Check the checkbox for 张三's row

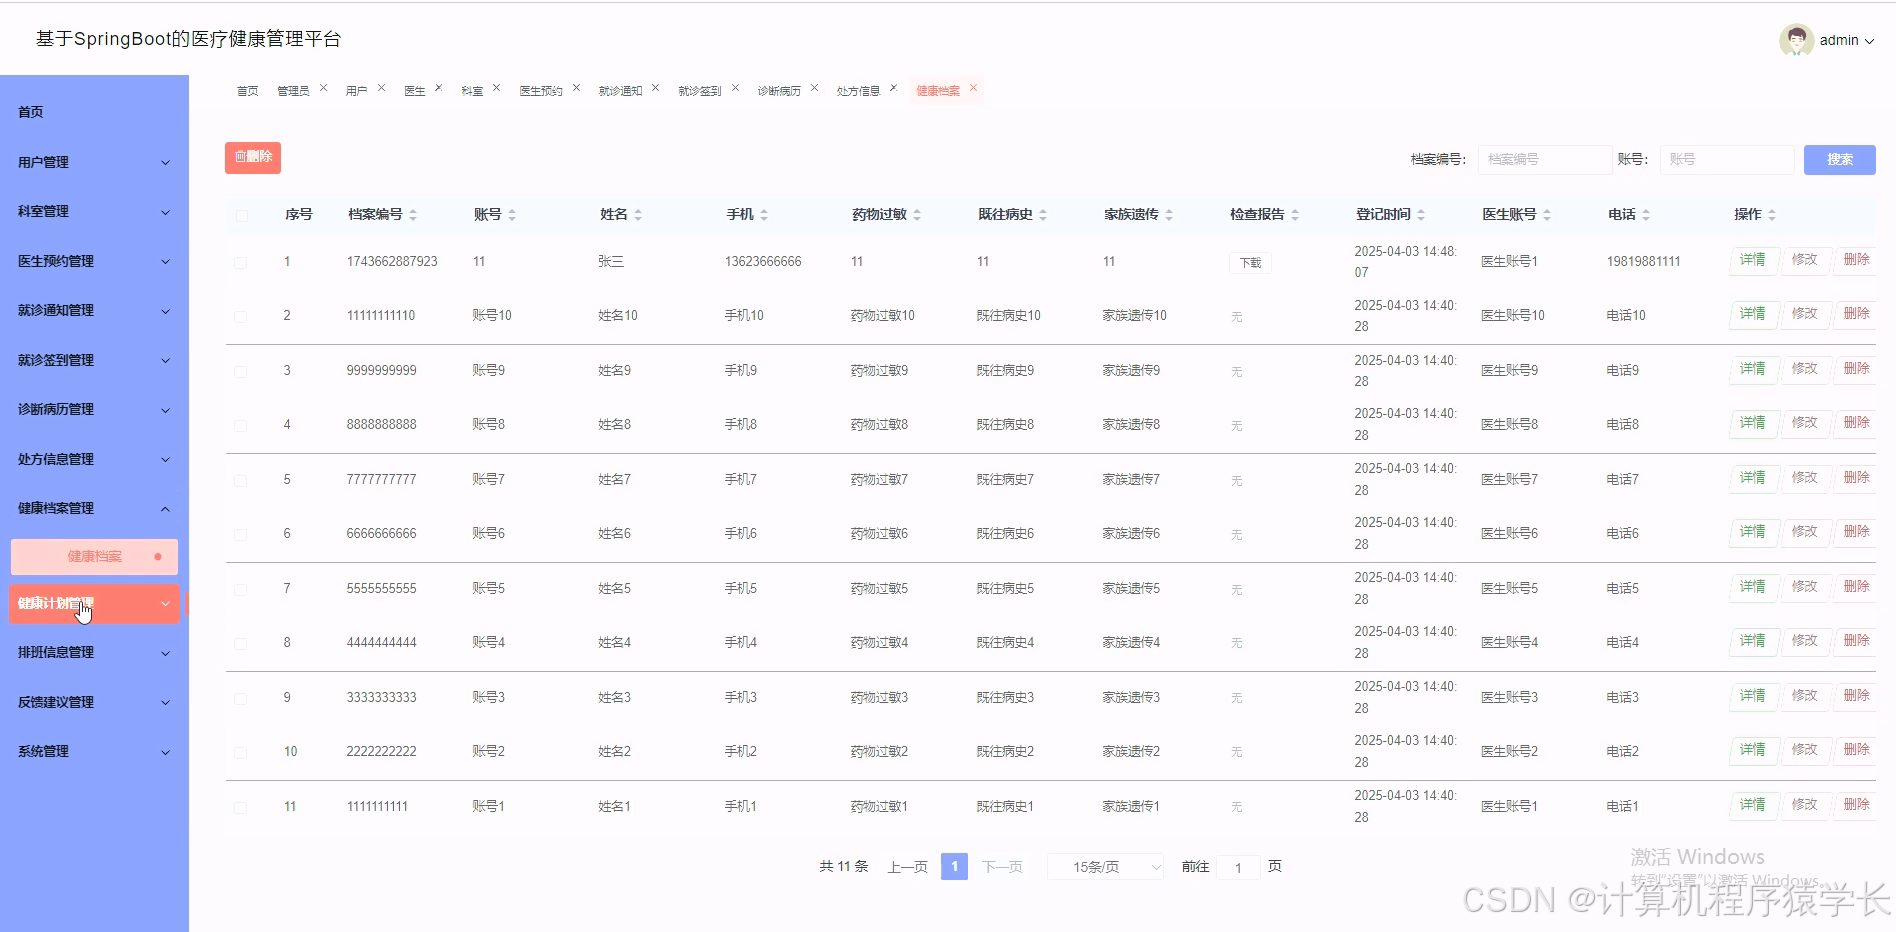coord(241,262)
